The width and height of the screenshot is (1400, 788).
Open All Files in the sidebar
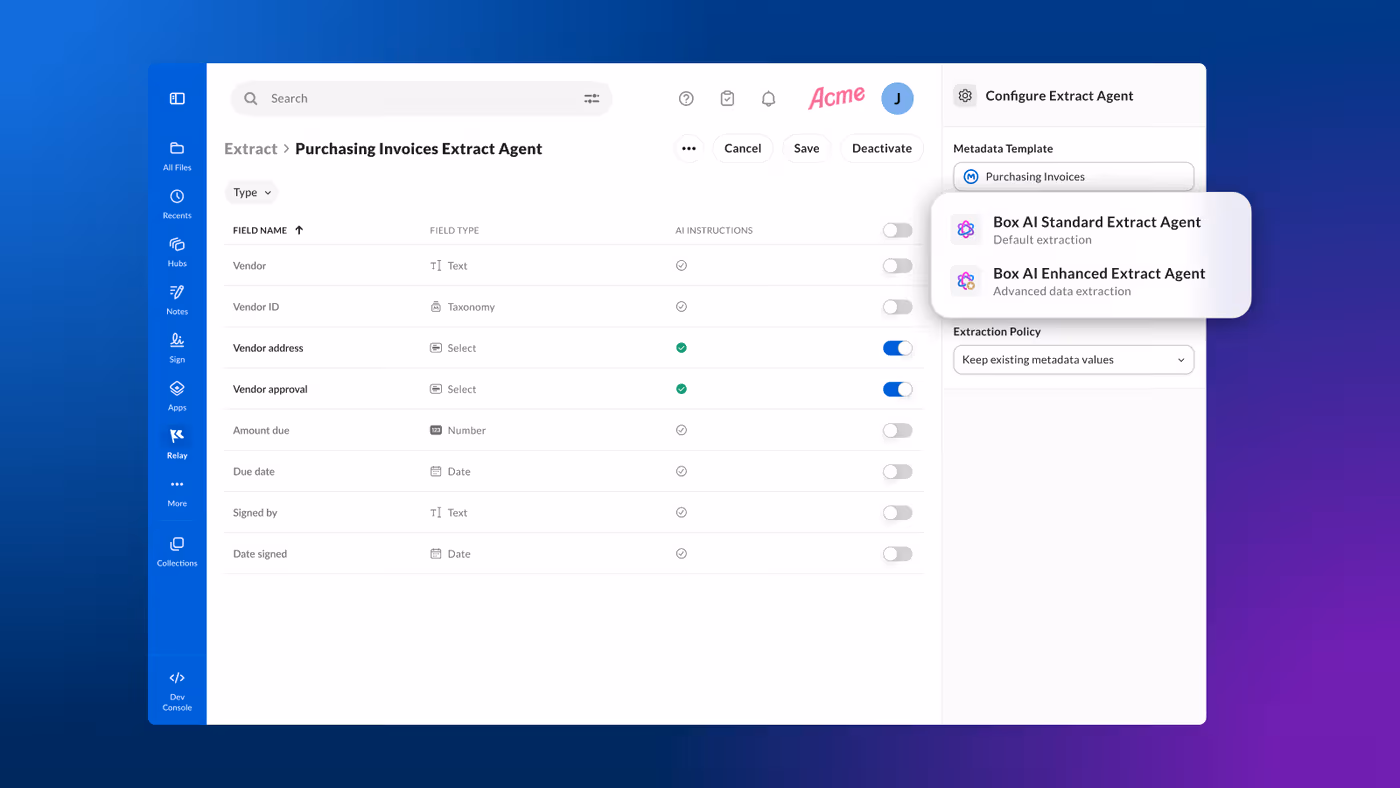click(x=177, y=155)
